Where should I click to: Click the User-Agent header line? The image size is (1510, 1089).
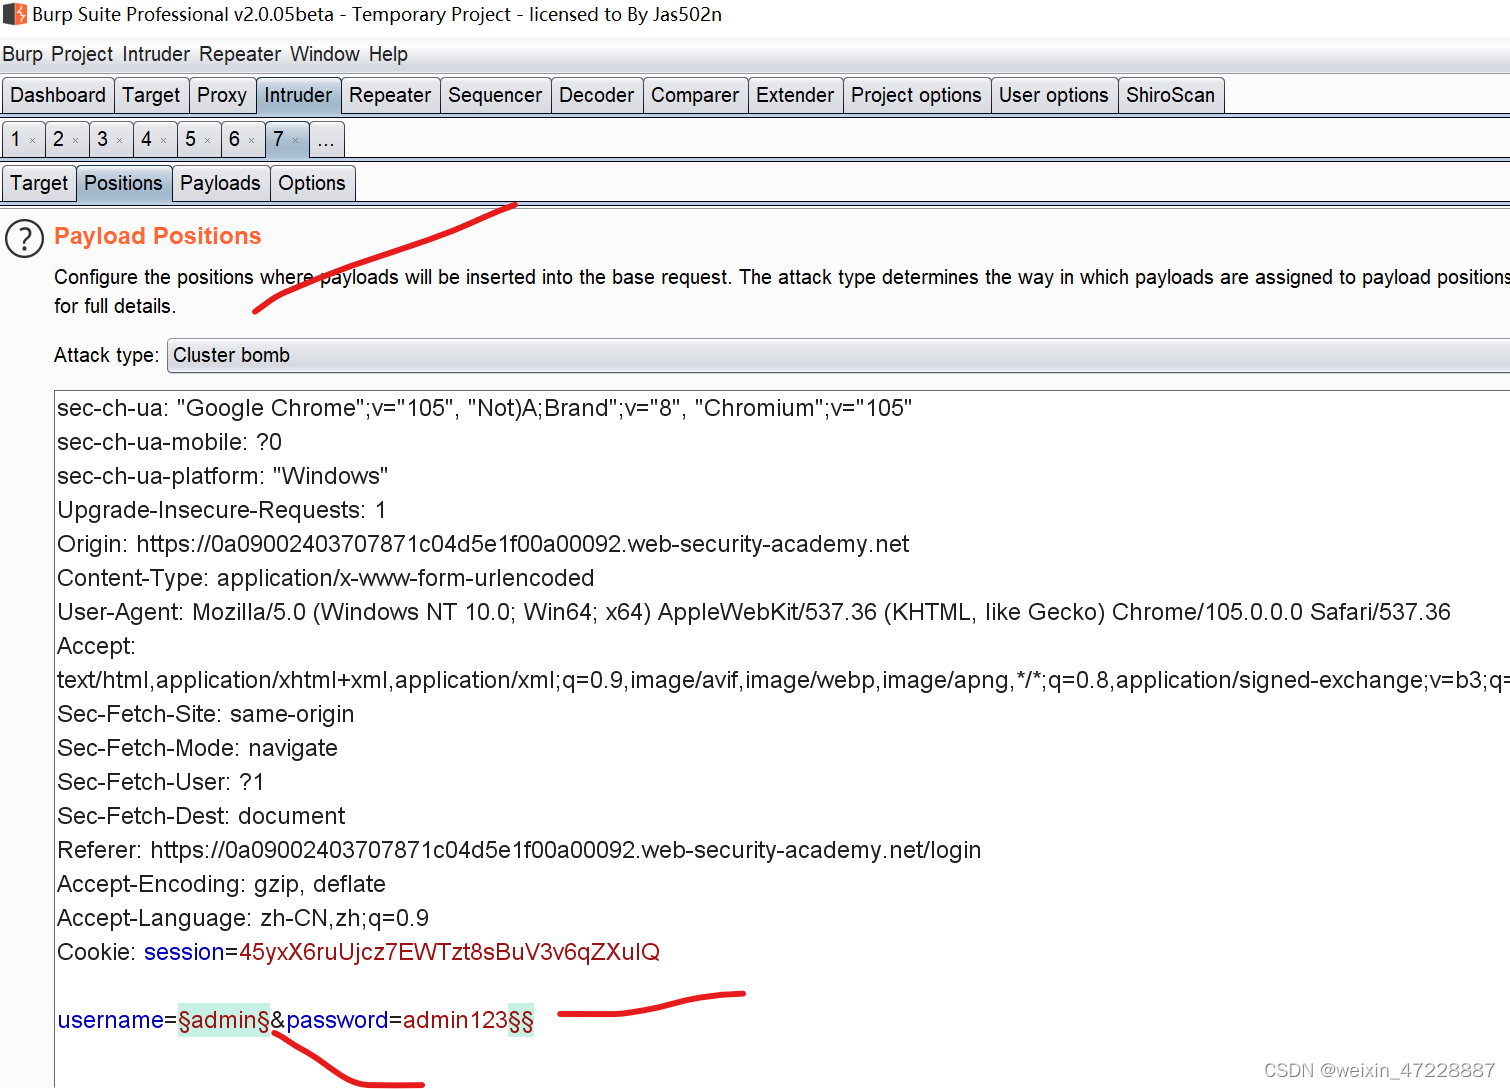754,612
